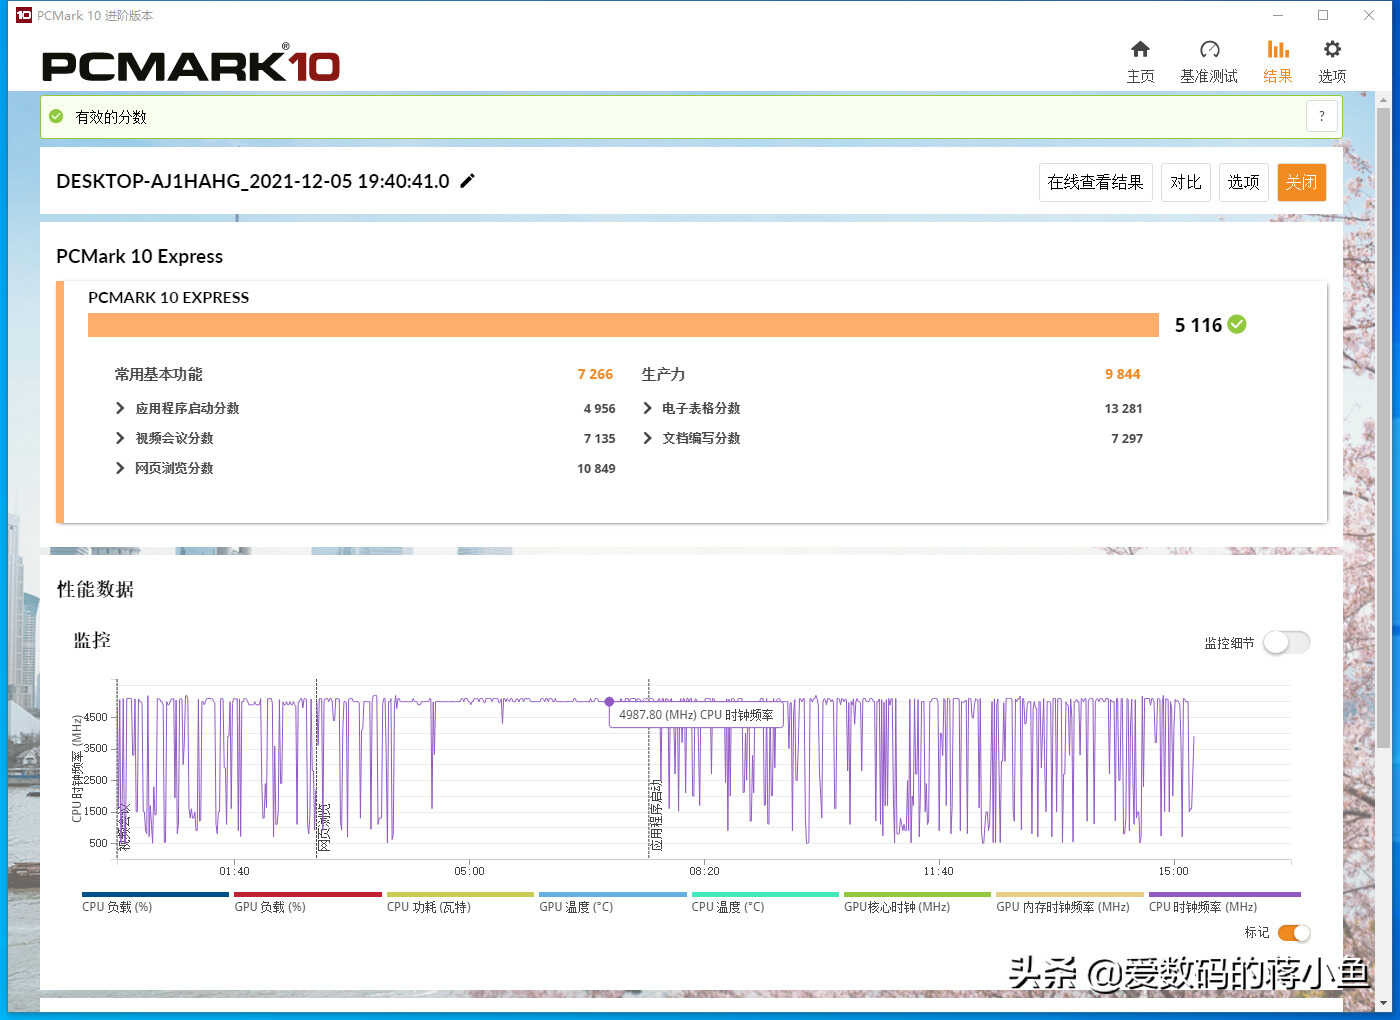Toggle the CPU 时钟频率 (MHz) legend series
The image size is (1400, 1020).
pos(1202,907)
